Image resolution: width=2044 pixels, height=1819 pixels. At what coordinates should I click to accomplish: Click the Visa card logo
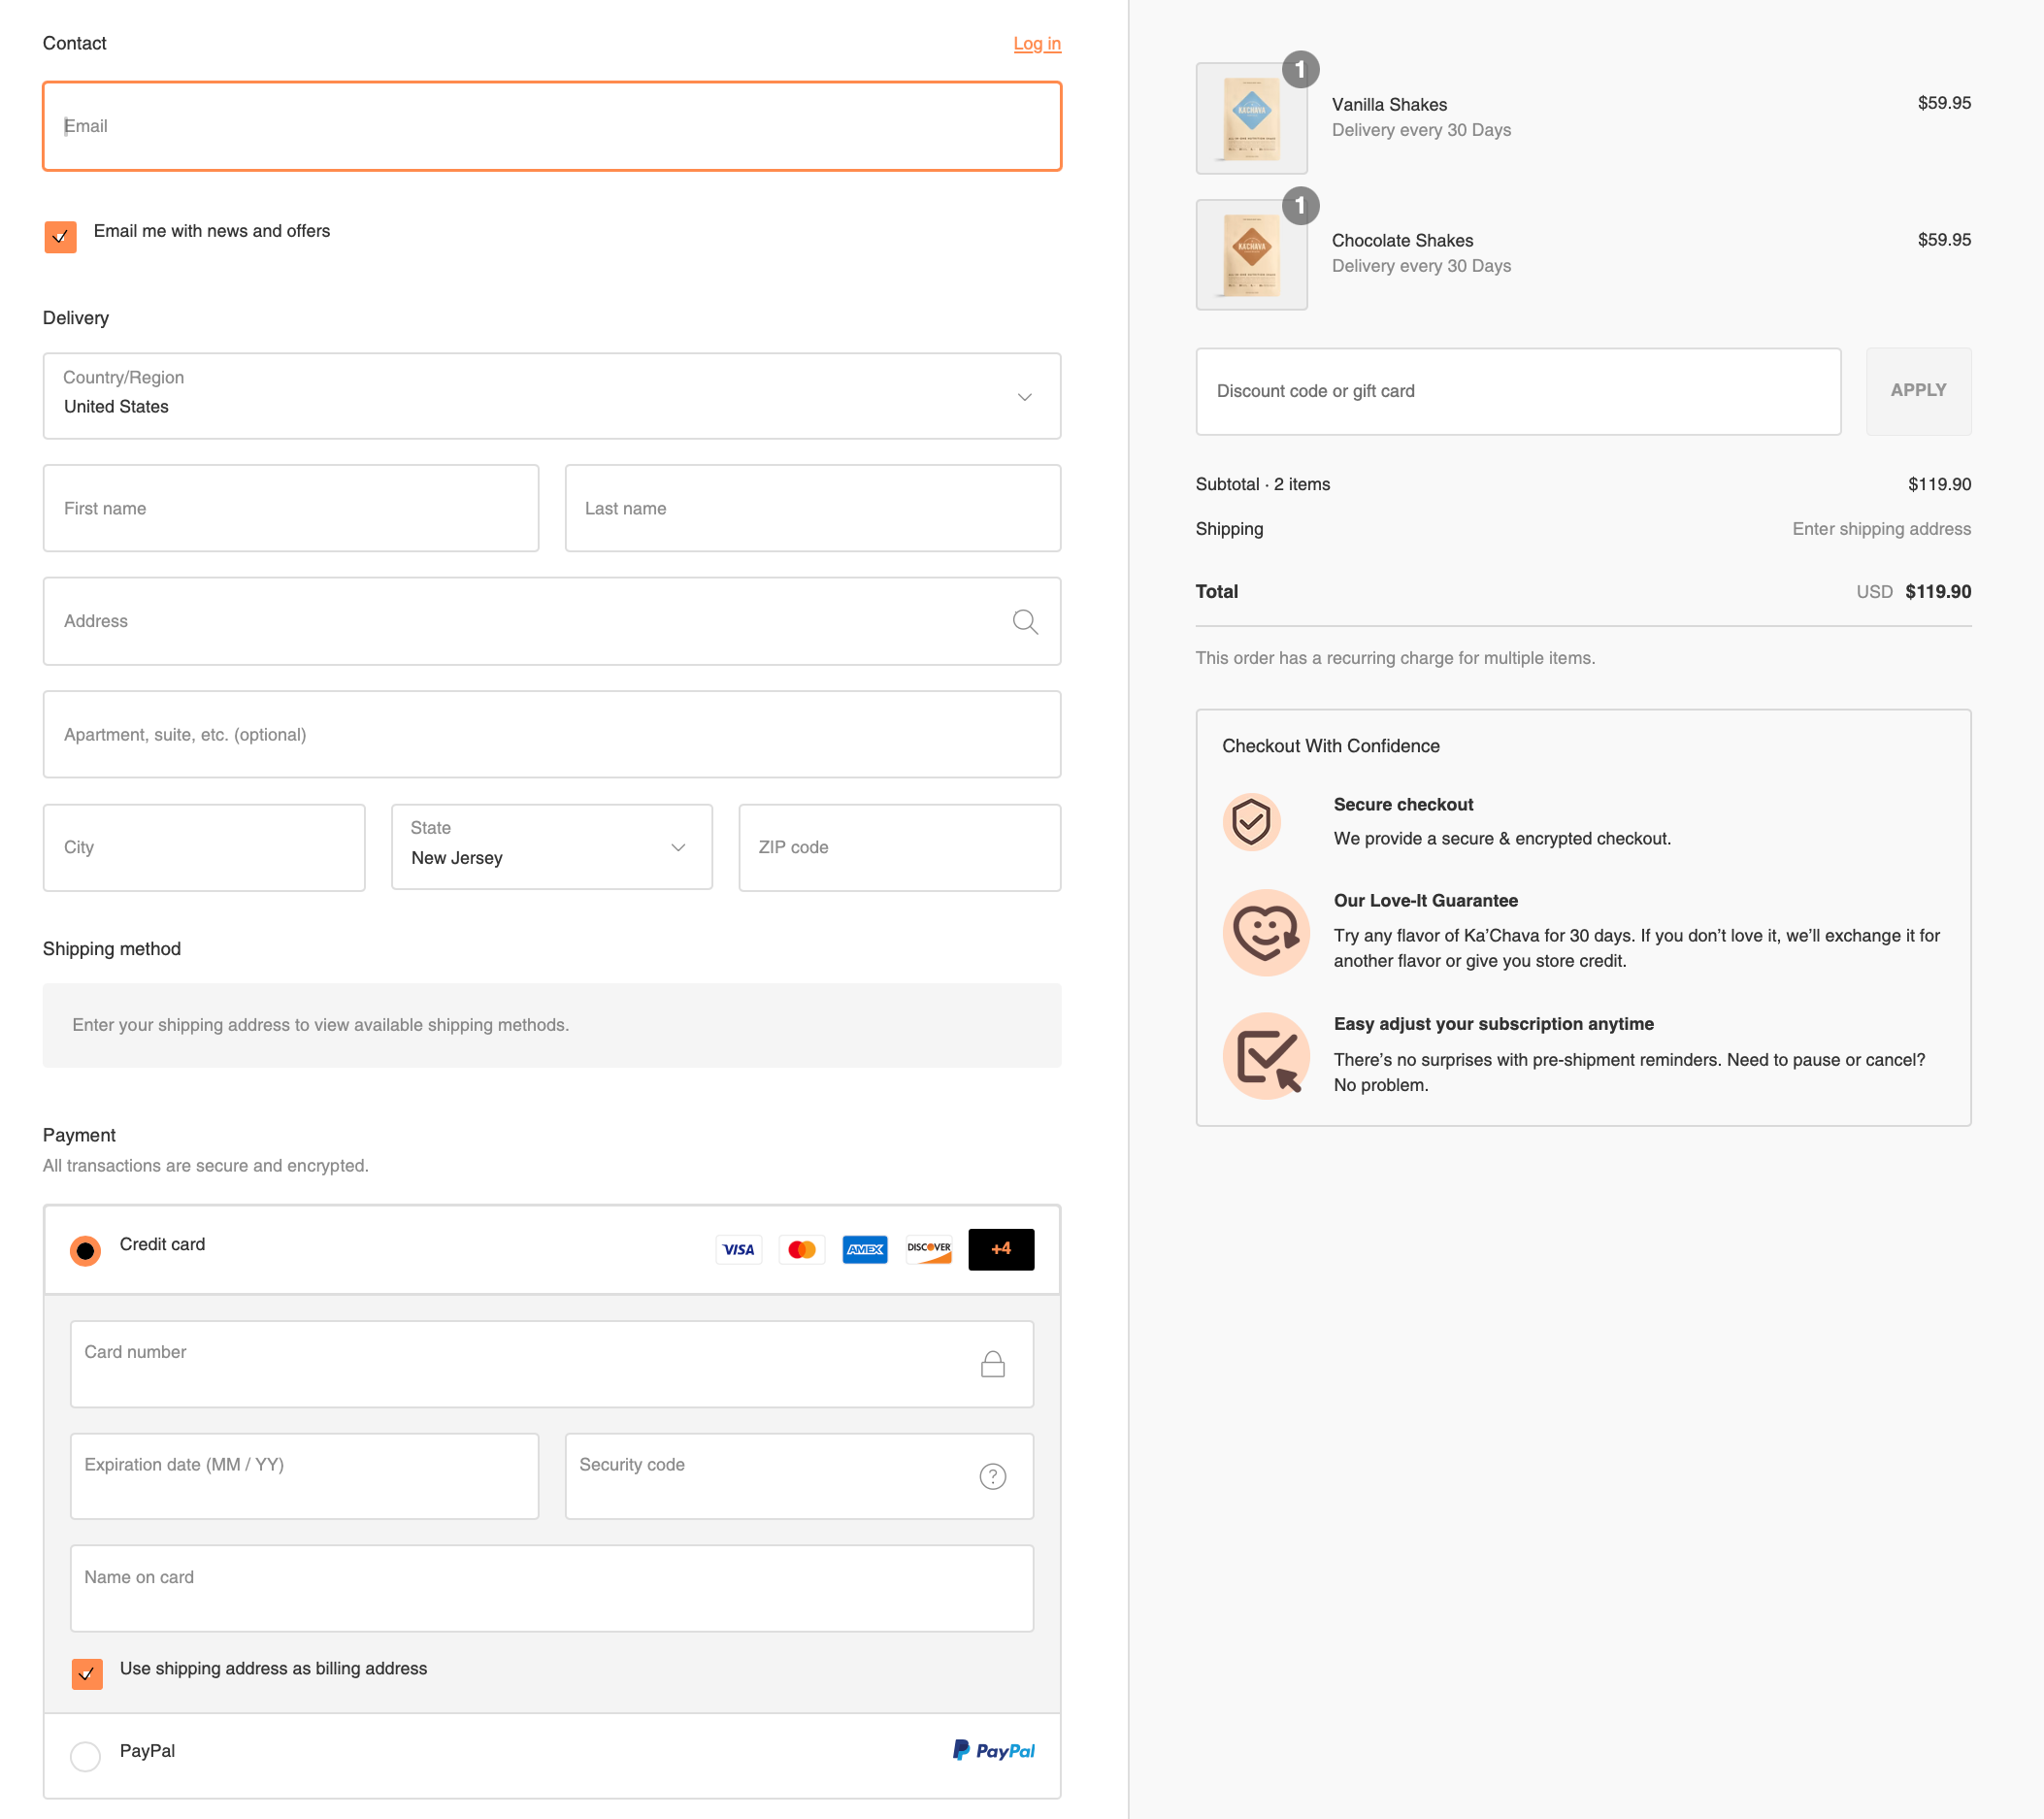738,1249
